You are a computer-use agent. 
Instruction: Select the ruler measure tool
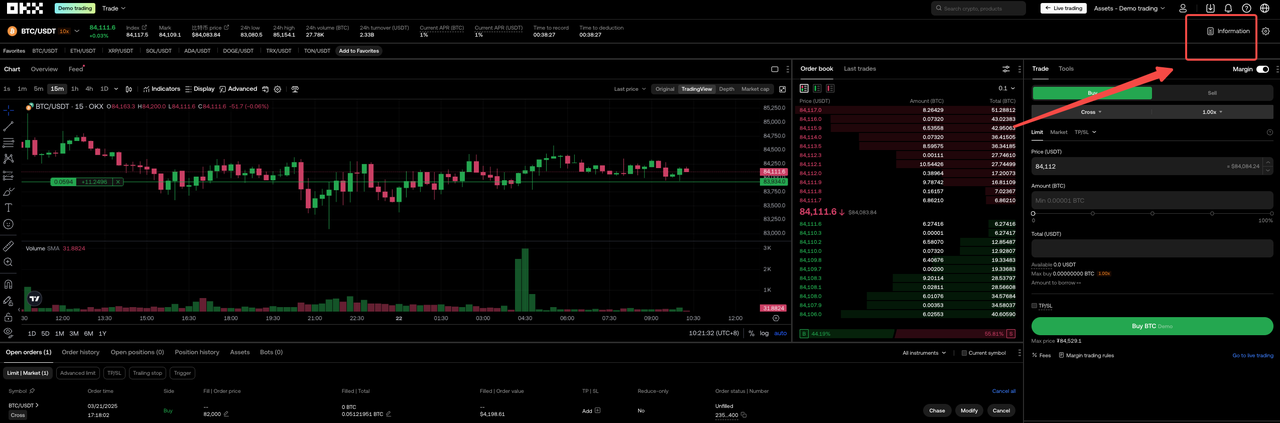click(x=8, y=246)
